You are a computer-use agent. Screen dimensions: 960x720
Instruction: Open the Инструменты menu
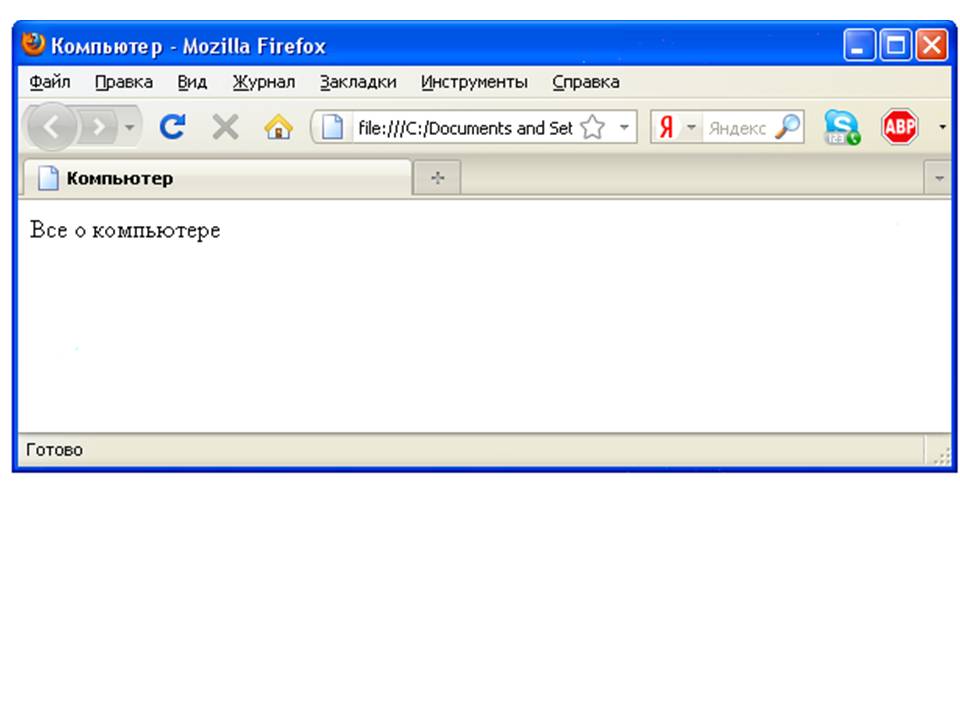pyautogui.click(x=474, y=82)
